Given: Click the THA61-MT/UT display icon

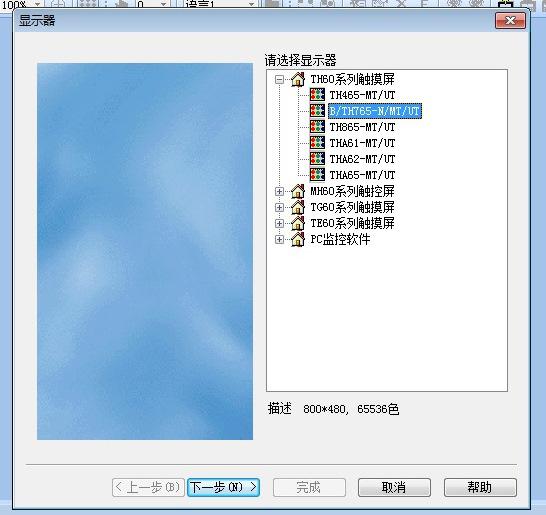Looking at the screenshot, I should (x=317, y=143).
